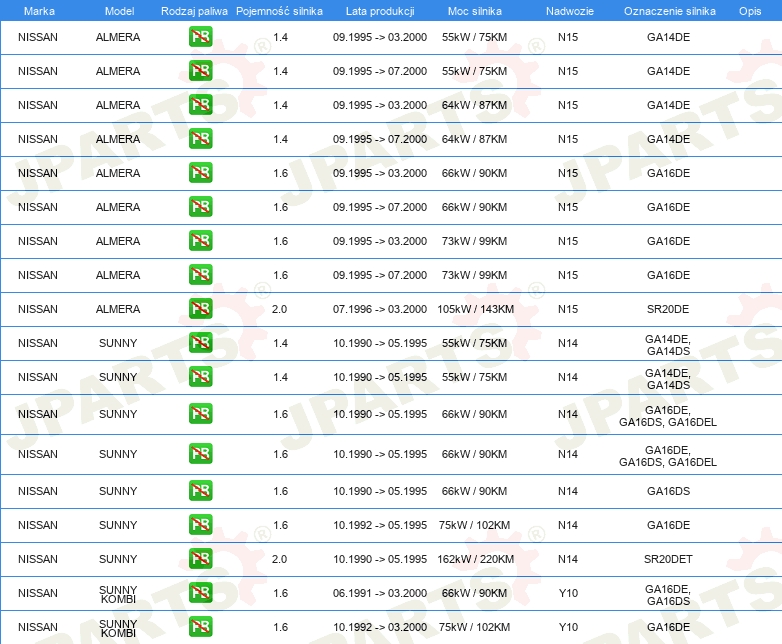Click '75kW / 102KM' in Sunny N14 row
This screenshot has height=644, width=782.
474,525
